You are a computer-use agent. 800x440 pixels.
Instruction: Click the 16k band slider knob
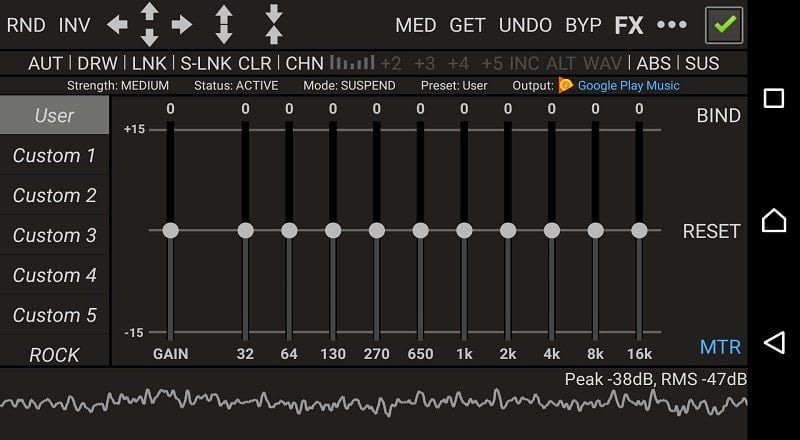tap(639, 230)
